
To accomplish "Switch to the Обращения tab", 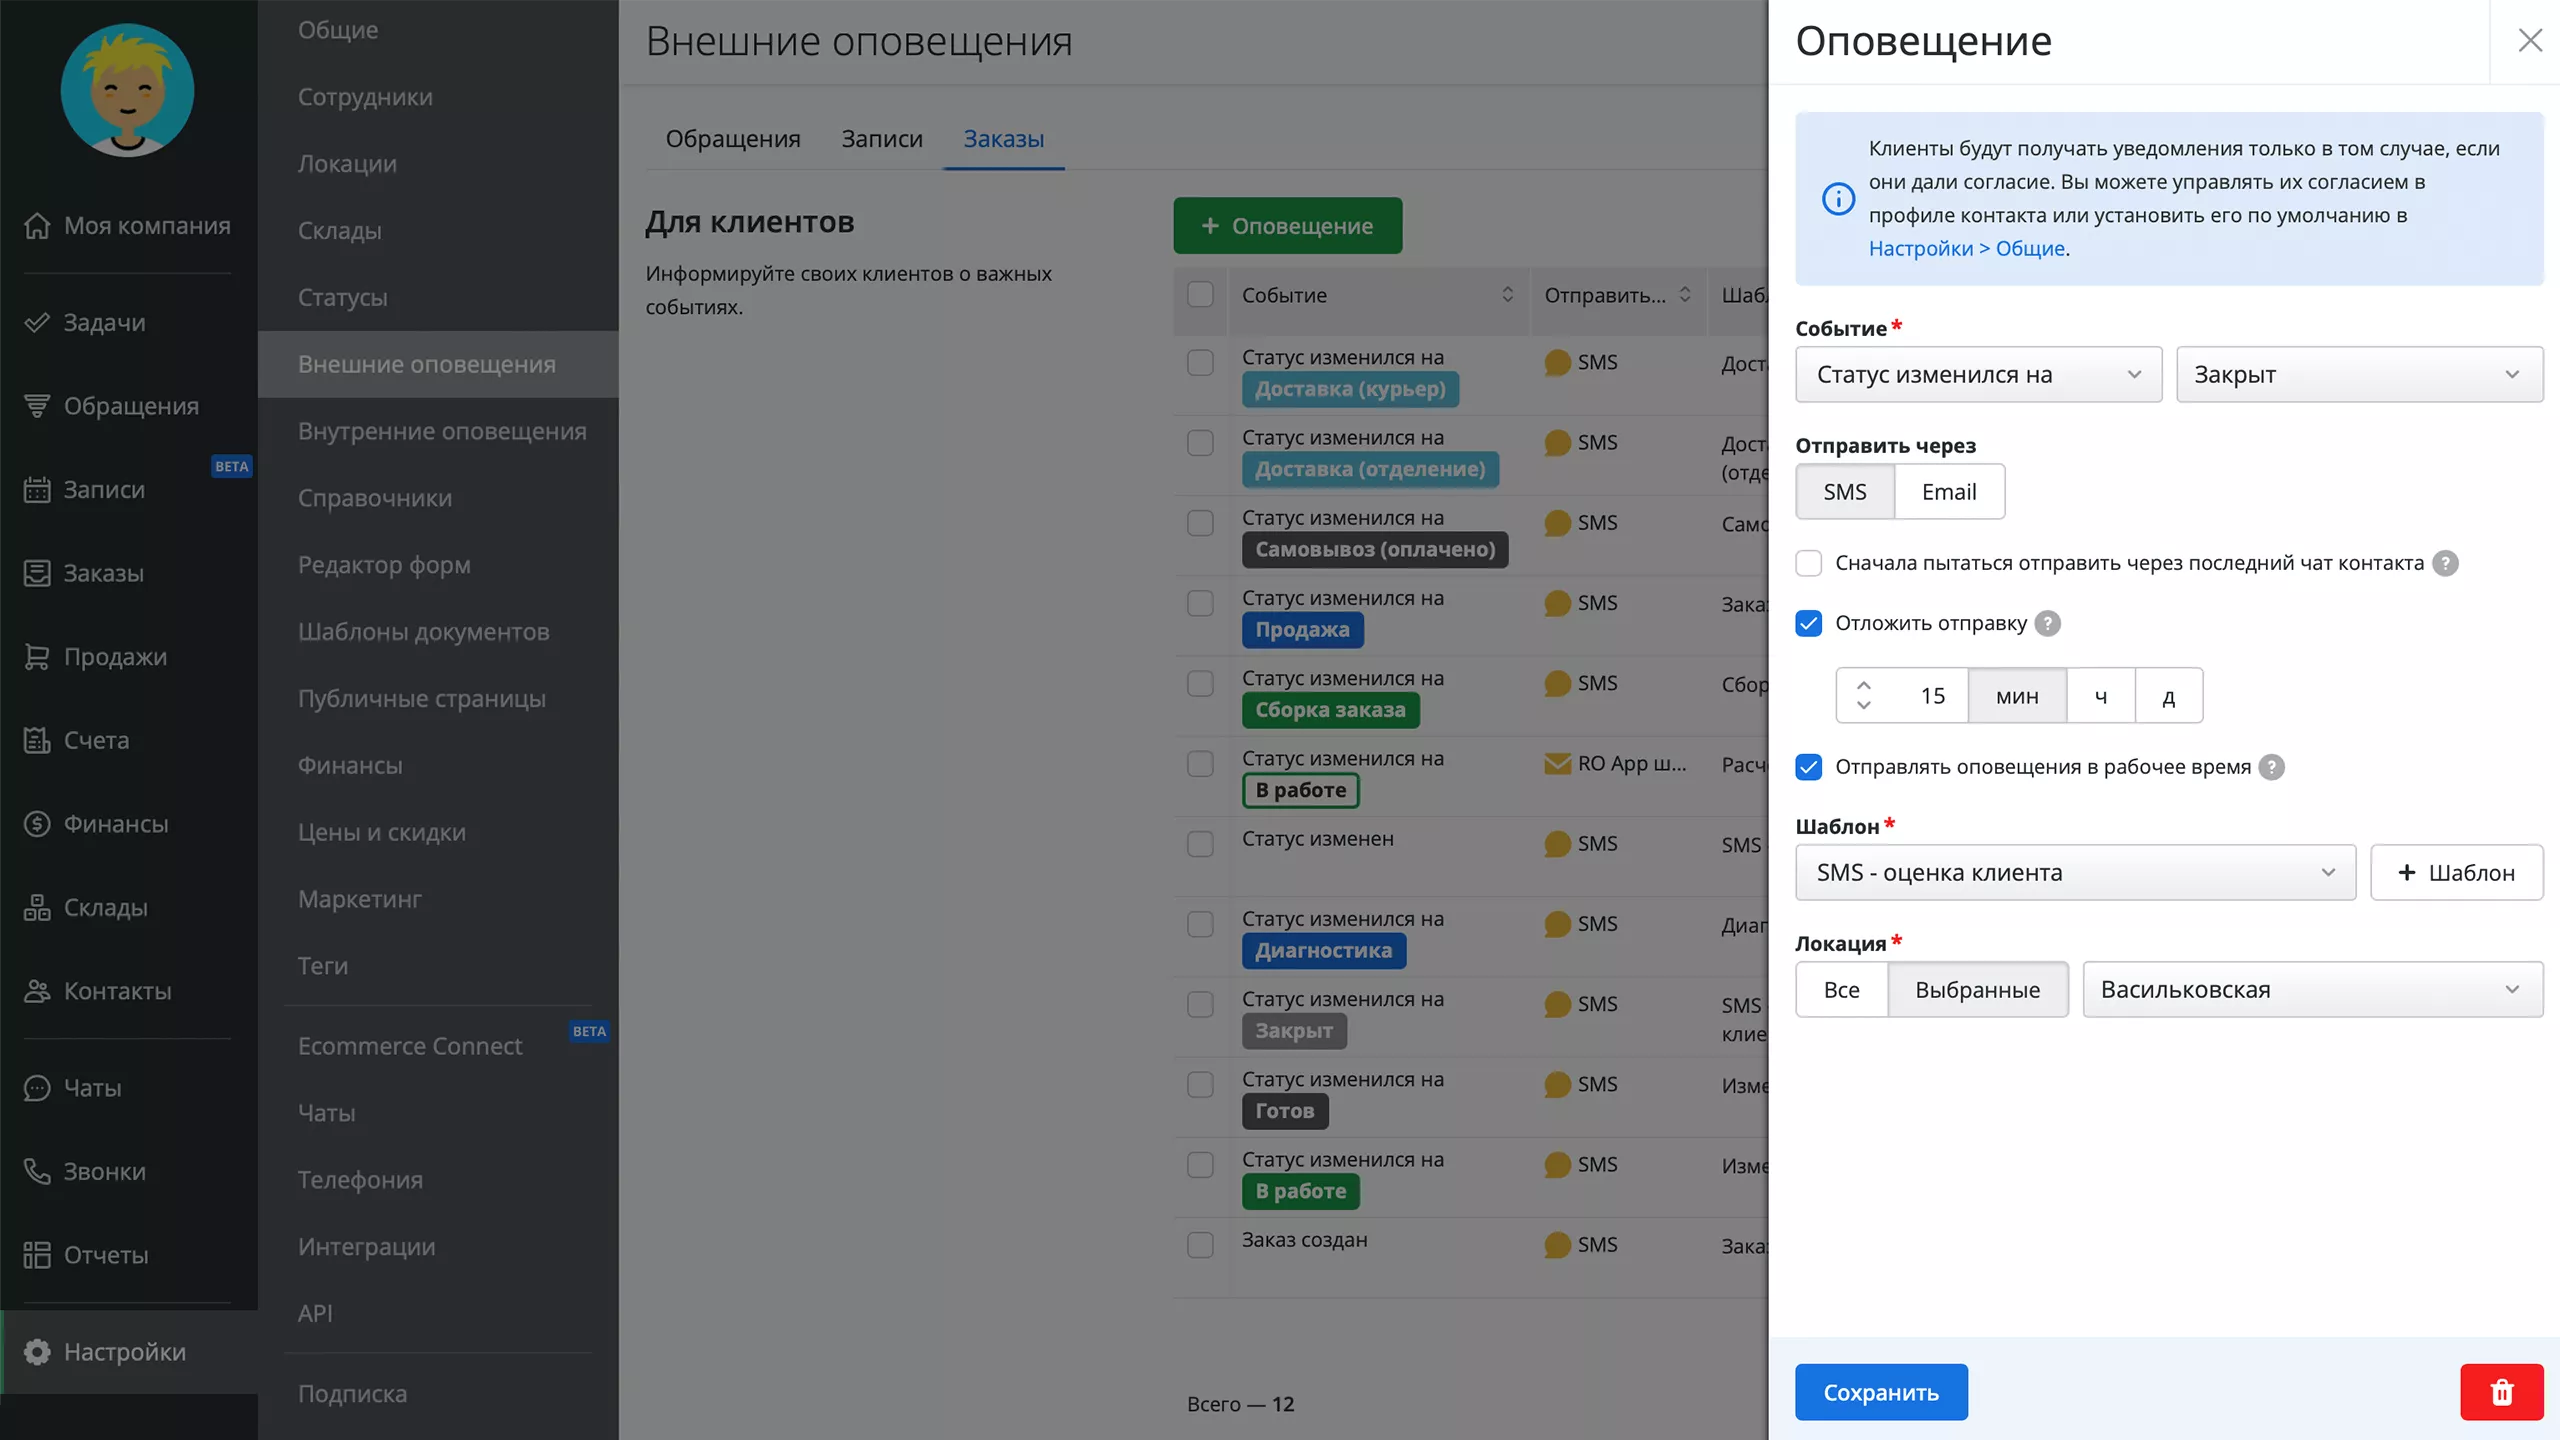I will point(732,139).
